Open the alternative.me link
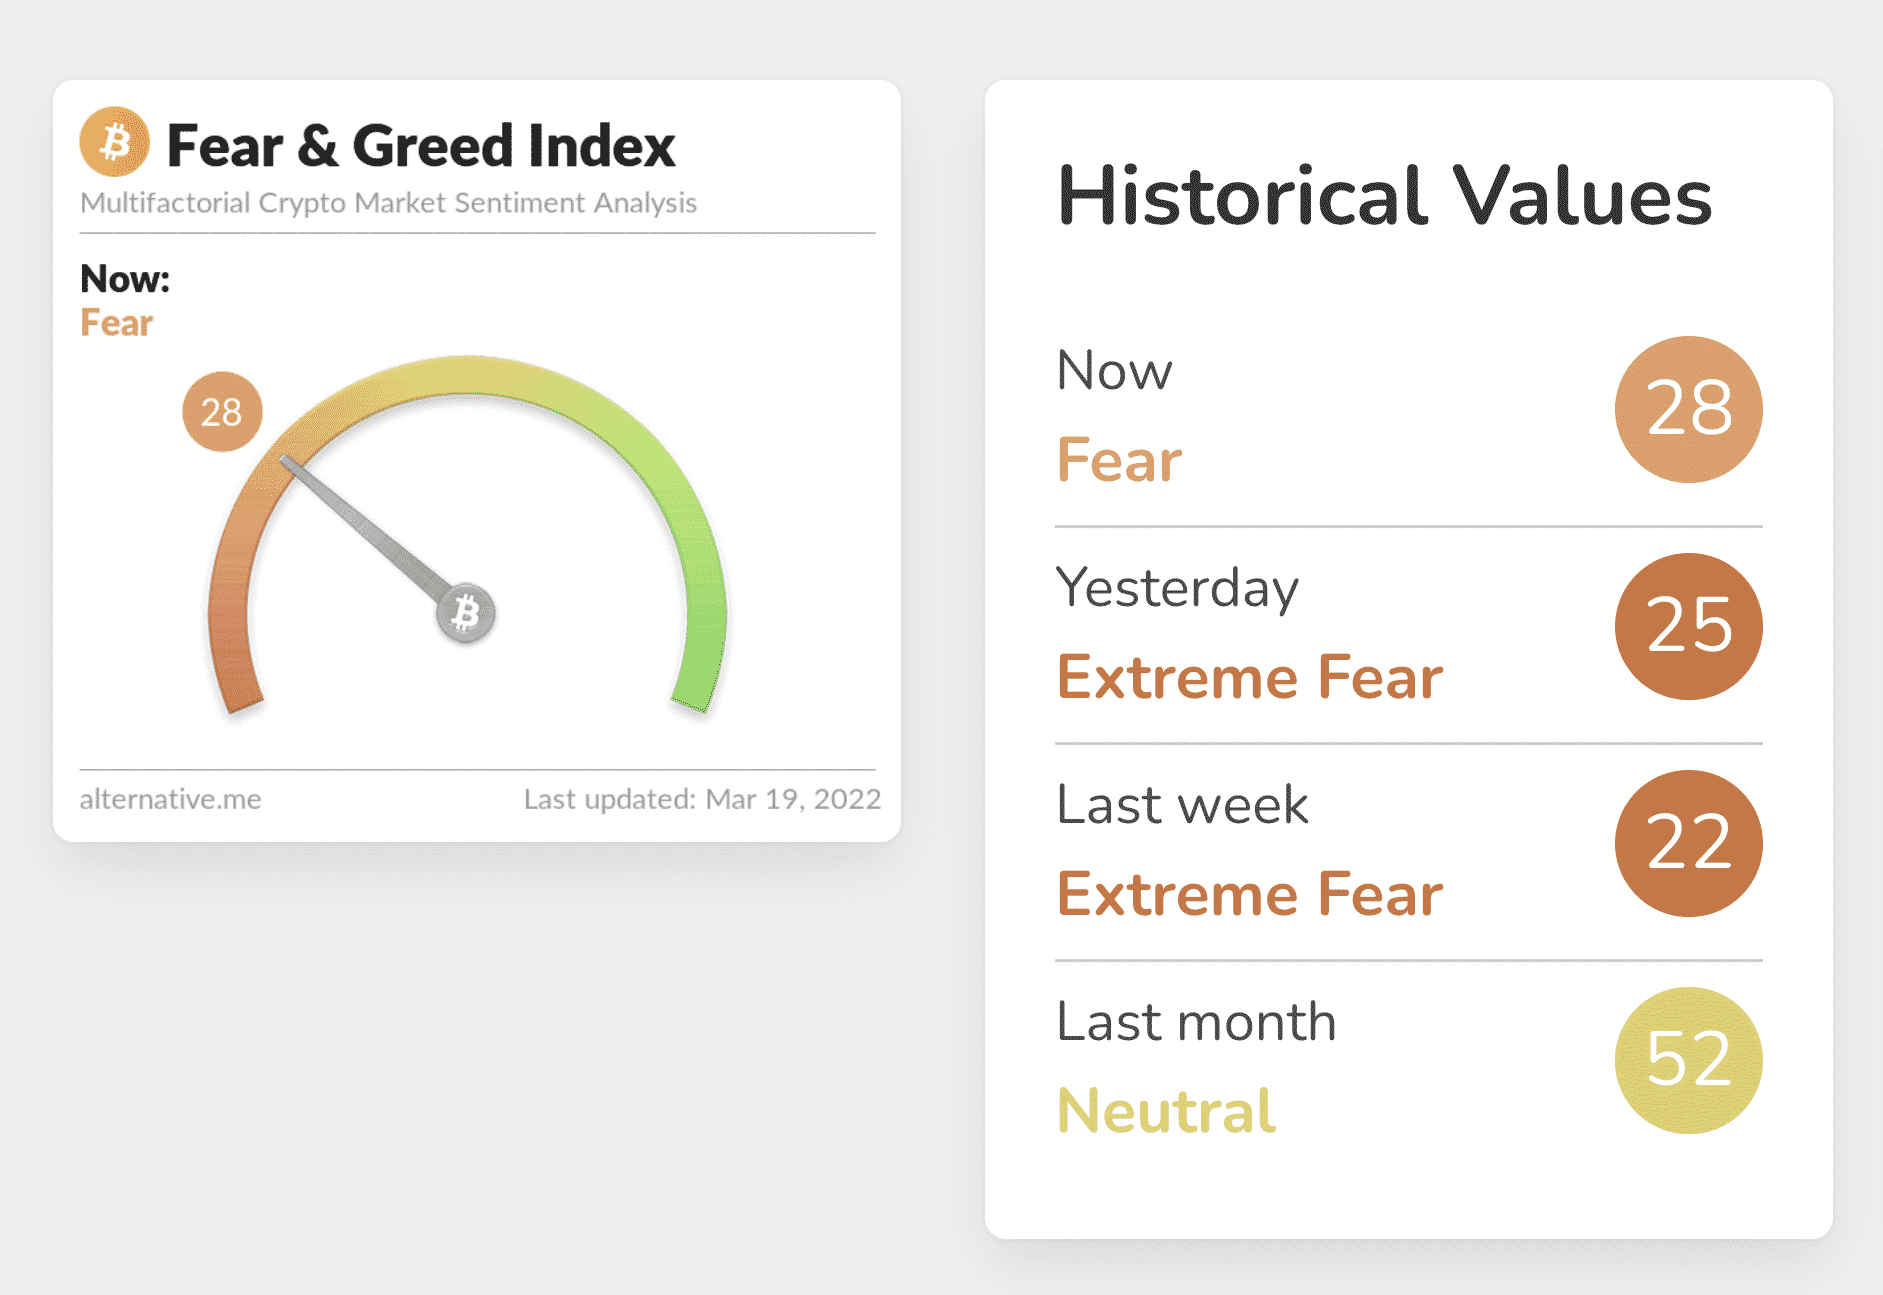Image resolution: width=1883 pixels, height=1295 pixels. click(171, 799)
